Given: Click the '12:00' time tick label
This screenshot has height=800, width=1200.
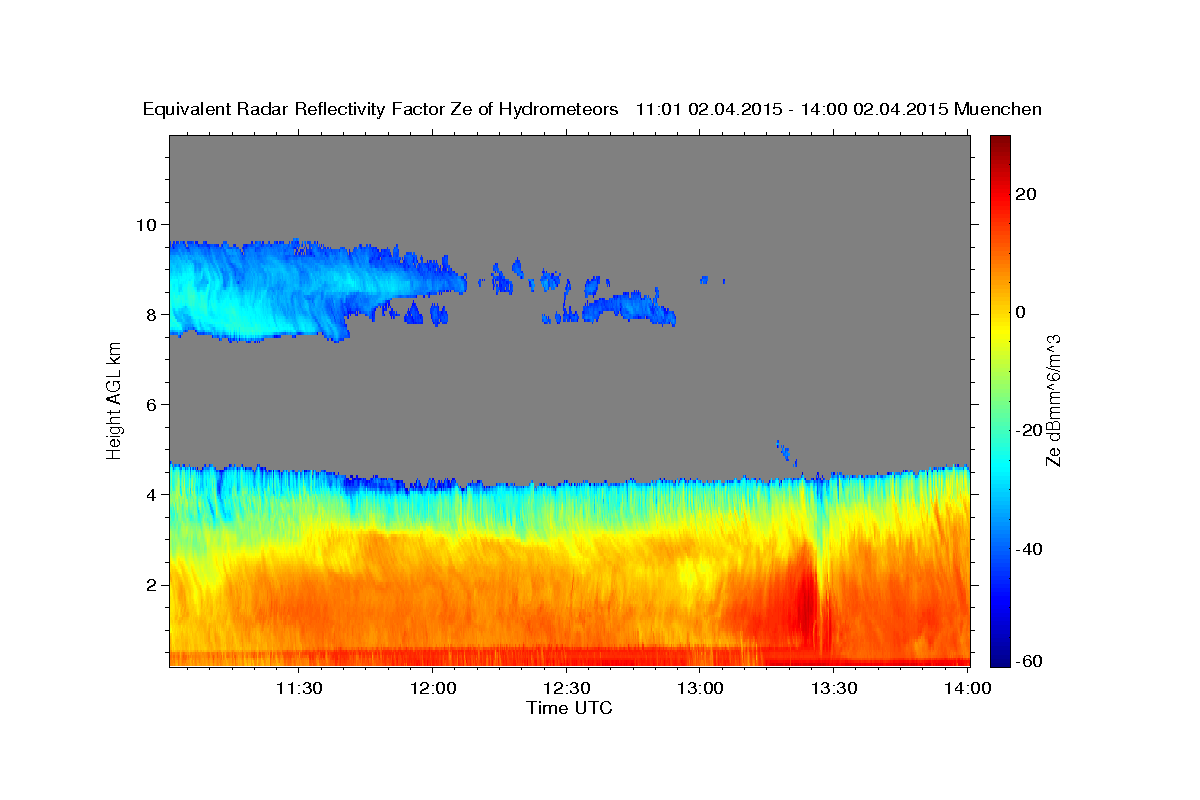Looking at the screenshot, I should (x=432, y=688).
